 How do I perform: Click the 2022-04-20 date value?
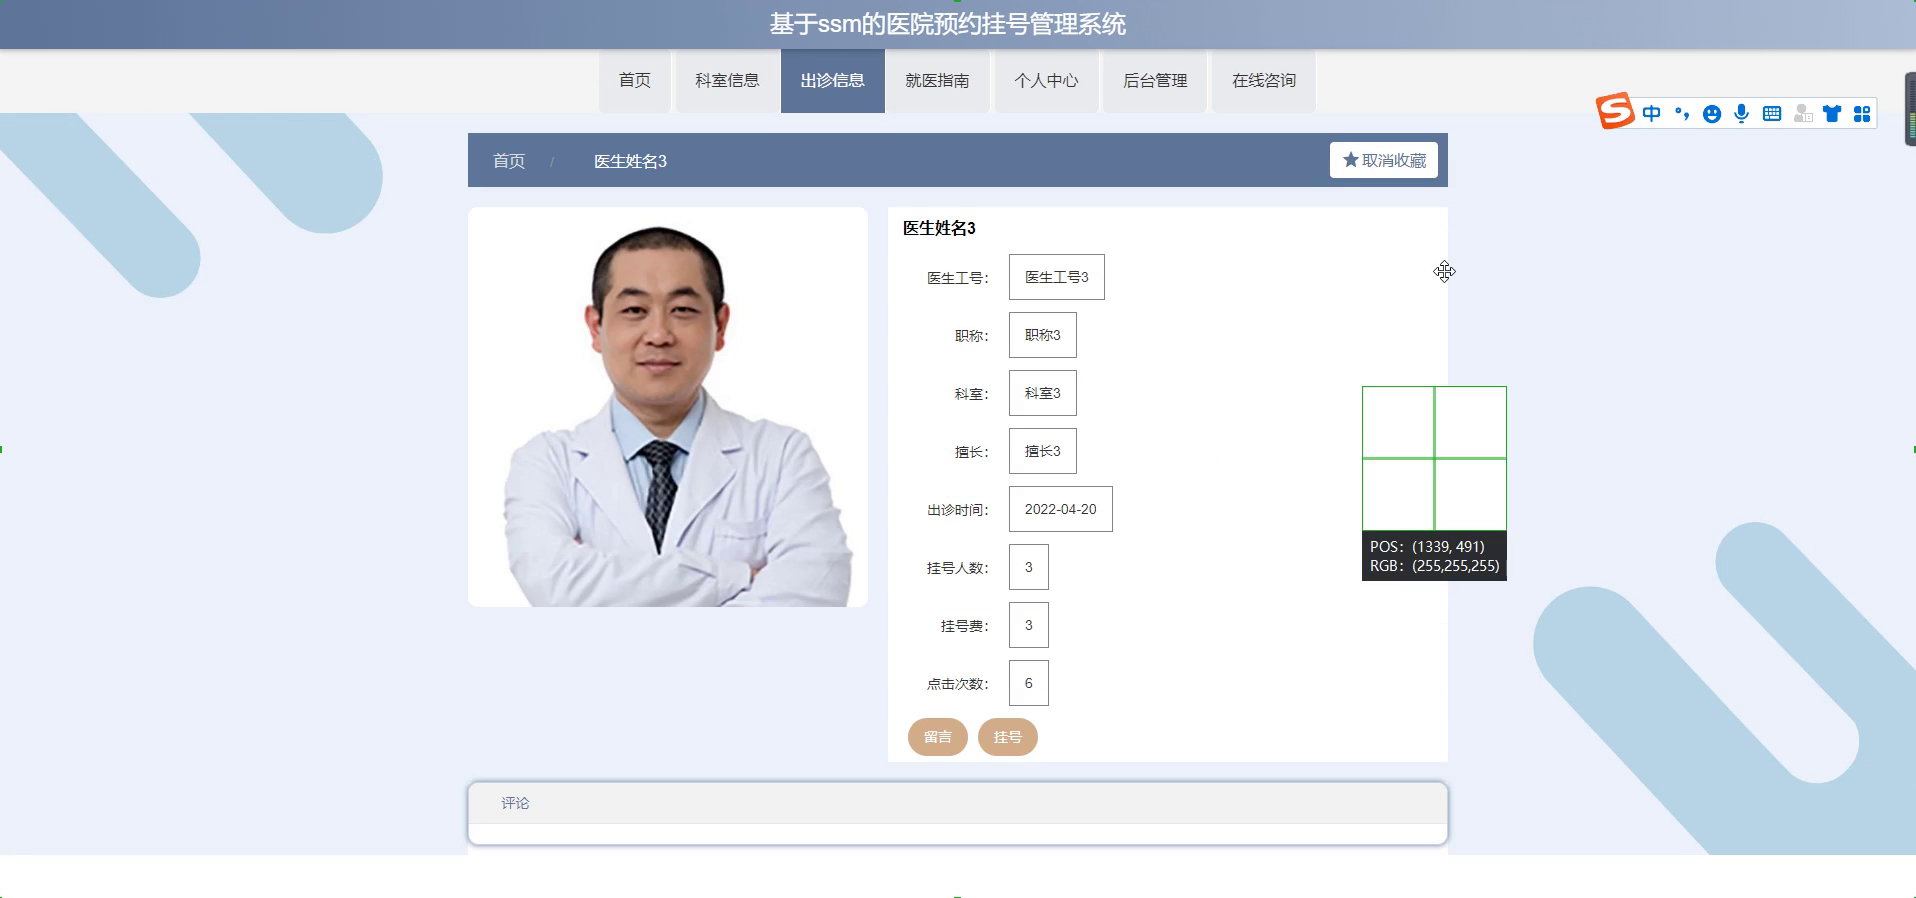click(1061, 509)
